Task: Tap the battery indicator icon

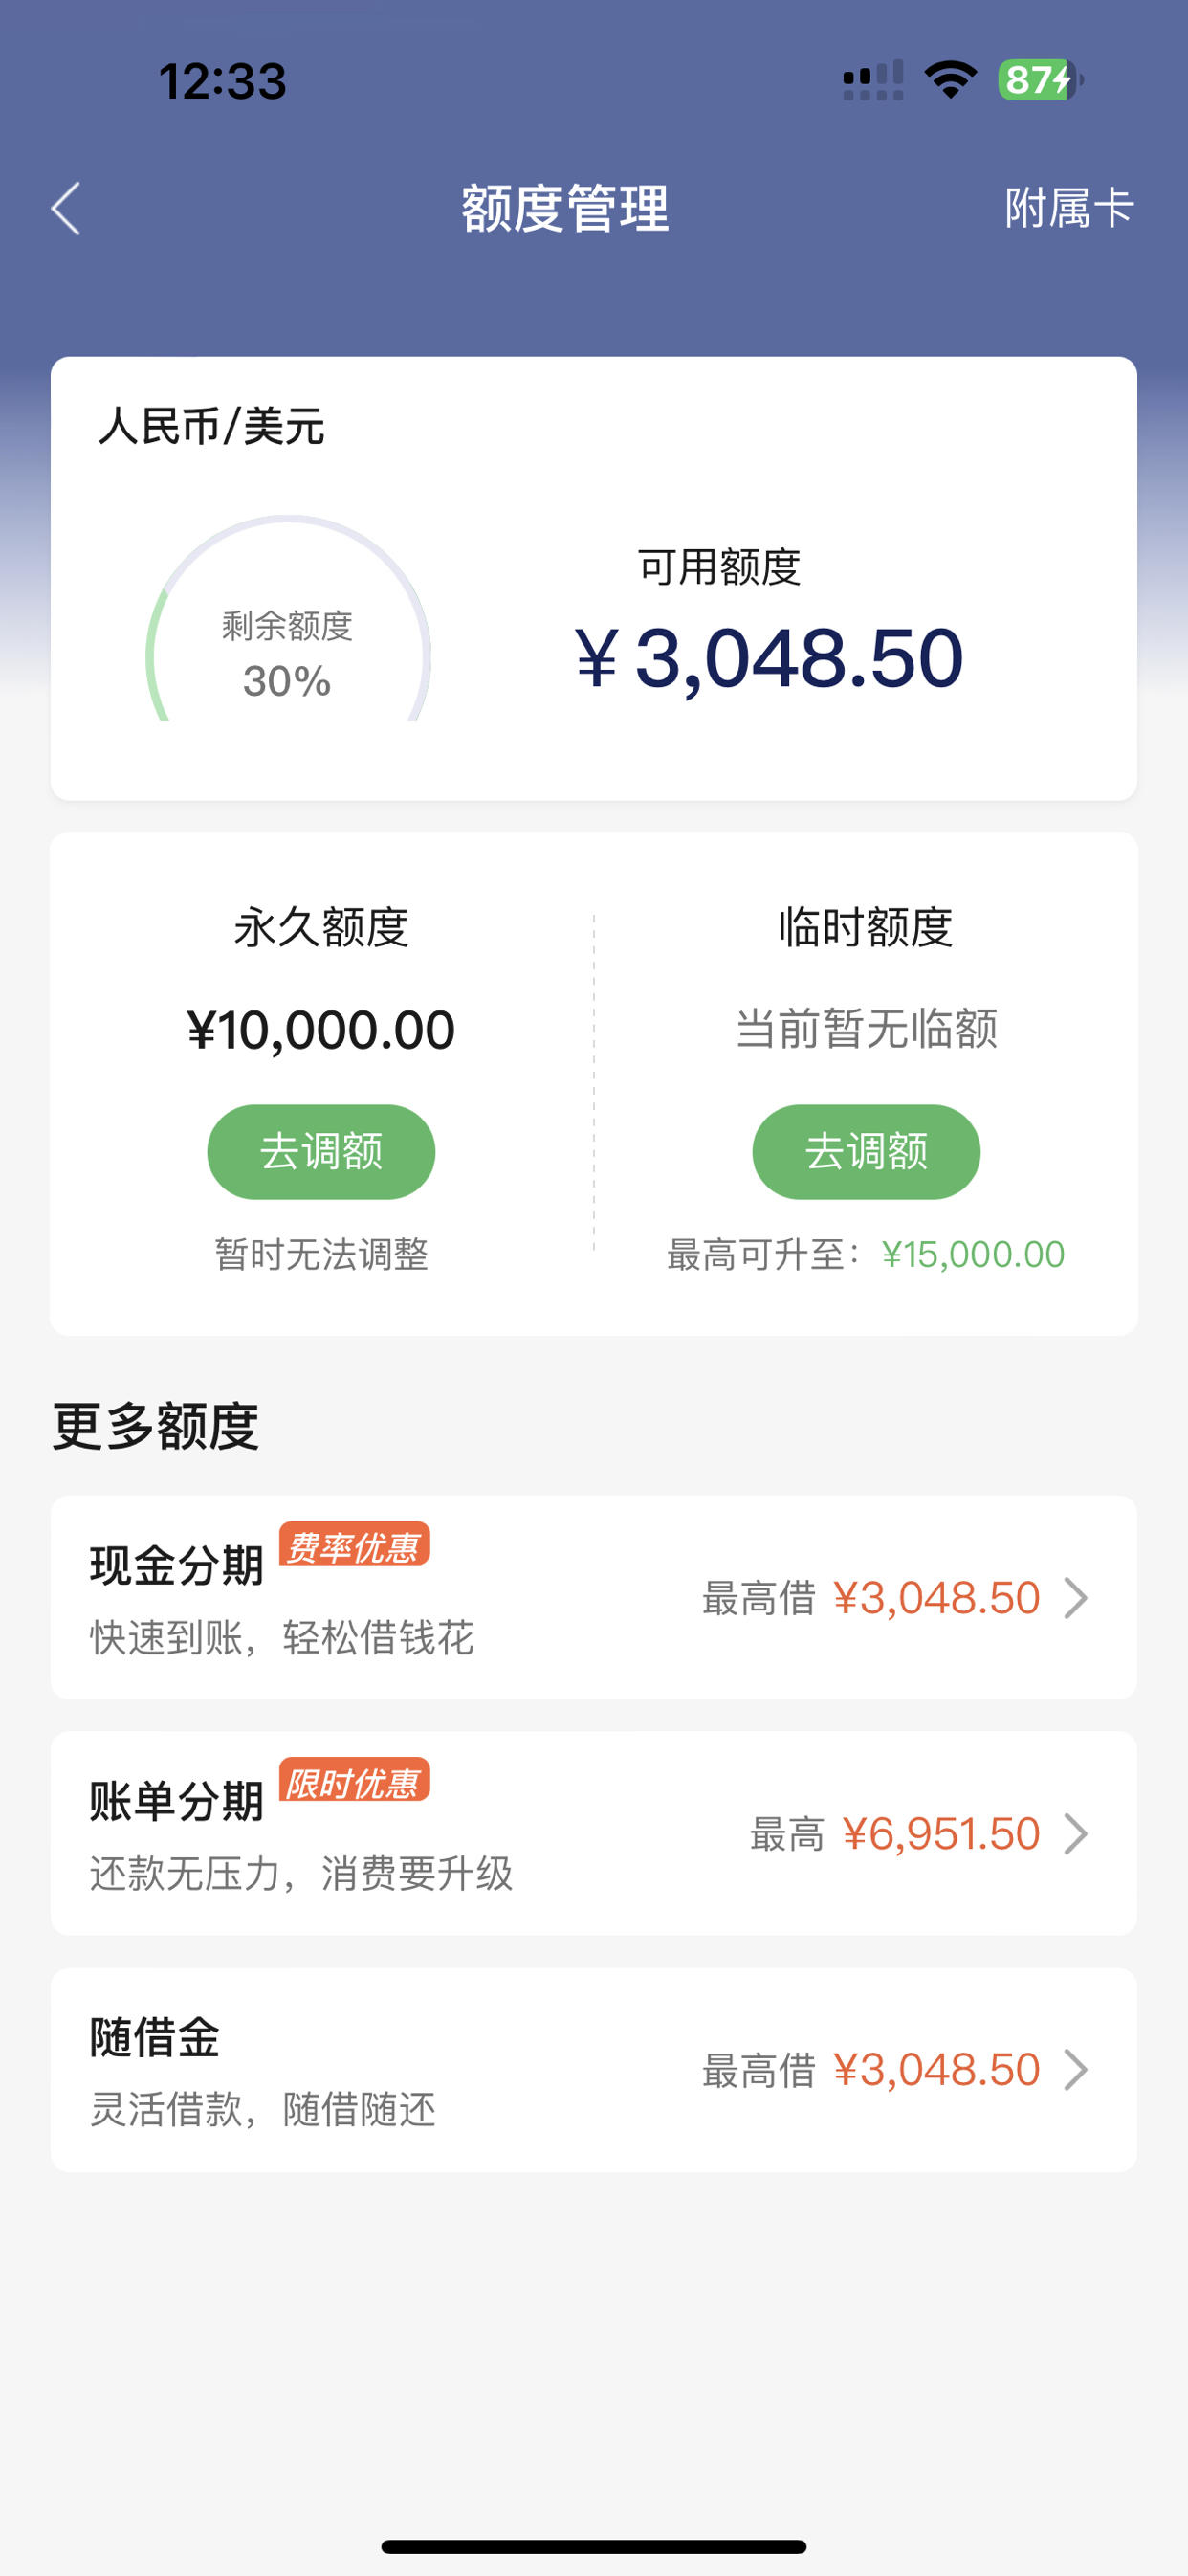Action: (1040, 80)
